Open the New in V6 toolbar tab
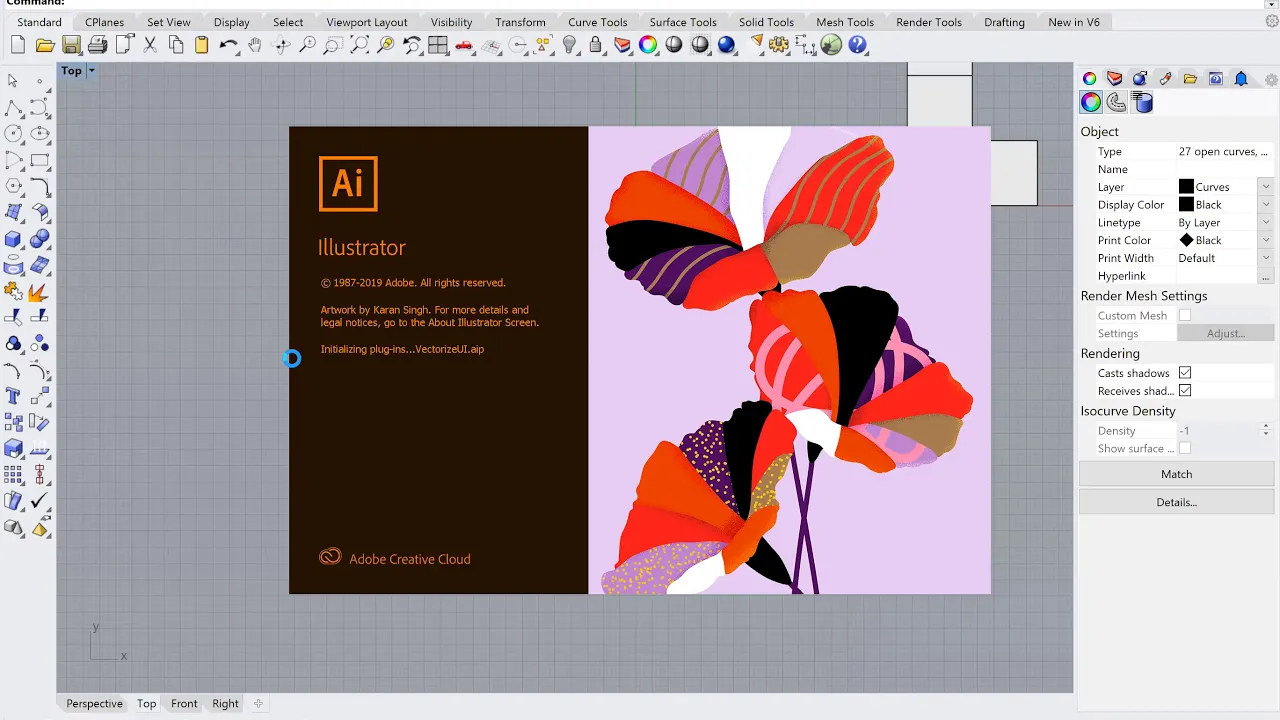 [1074, 22]
